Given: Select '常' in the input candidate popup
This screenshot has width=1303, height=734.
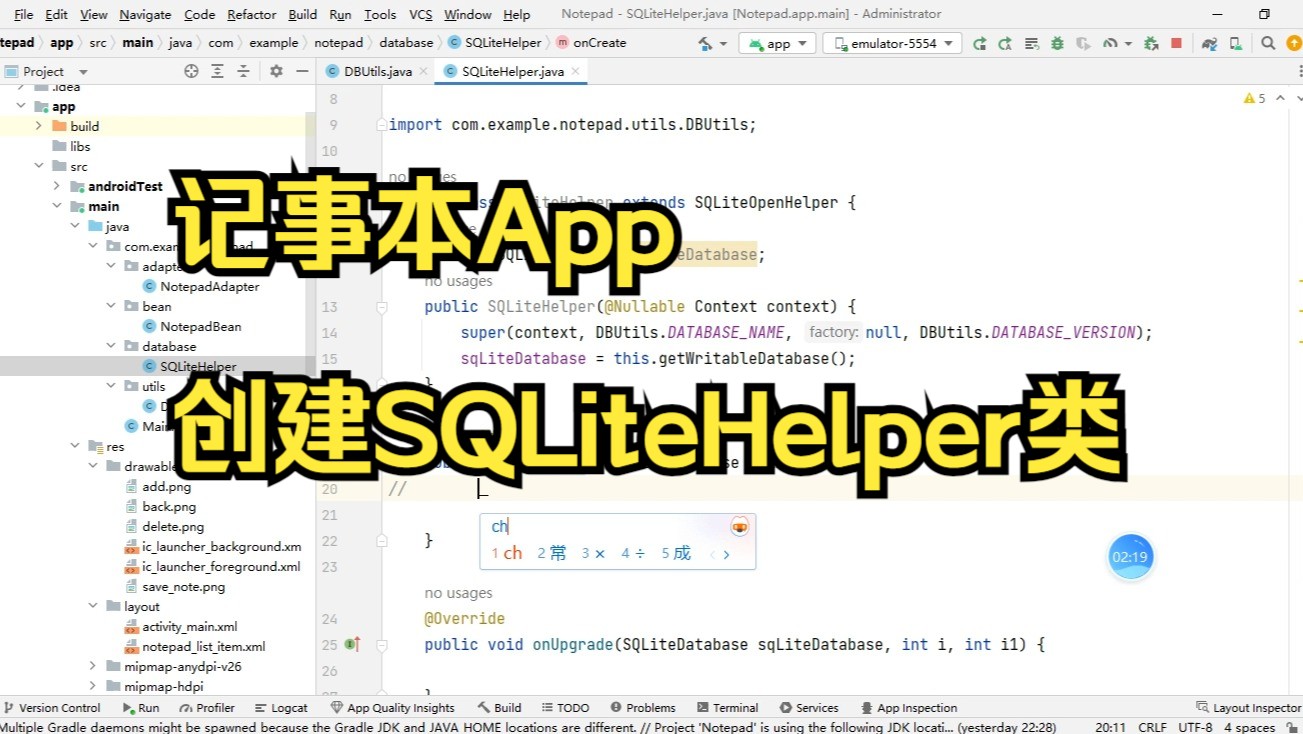Looking at the screenshot, I should point(557,552).
